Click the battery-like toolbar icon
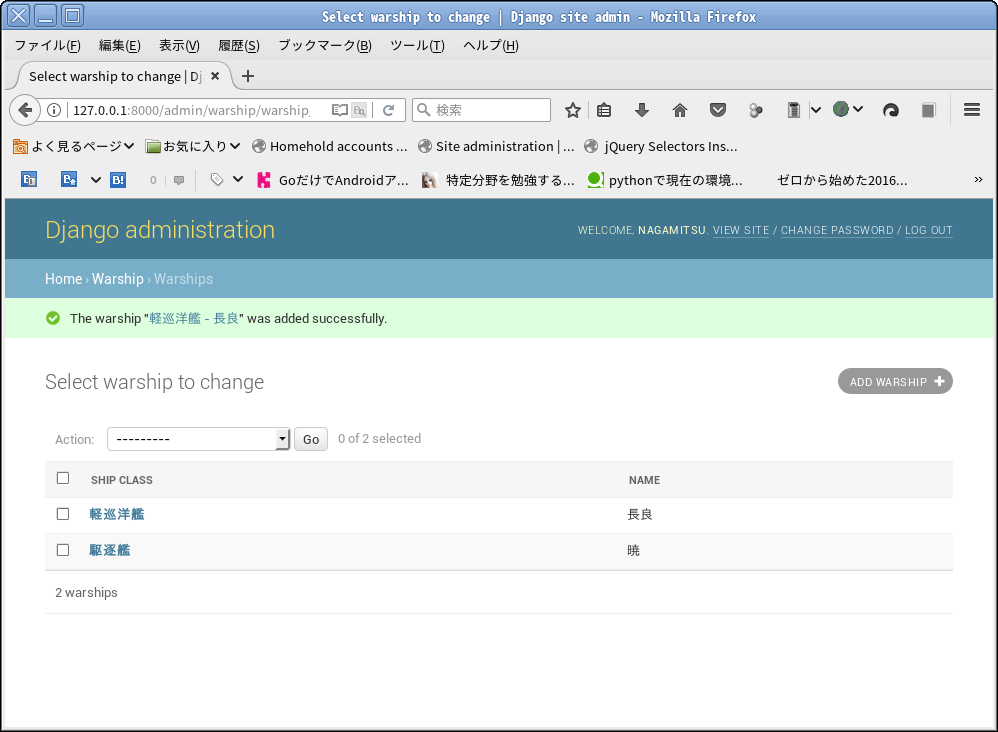998x732 pixels. click(x=793, y=110)
